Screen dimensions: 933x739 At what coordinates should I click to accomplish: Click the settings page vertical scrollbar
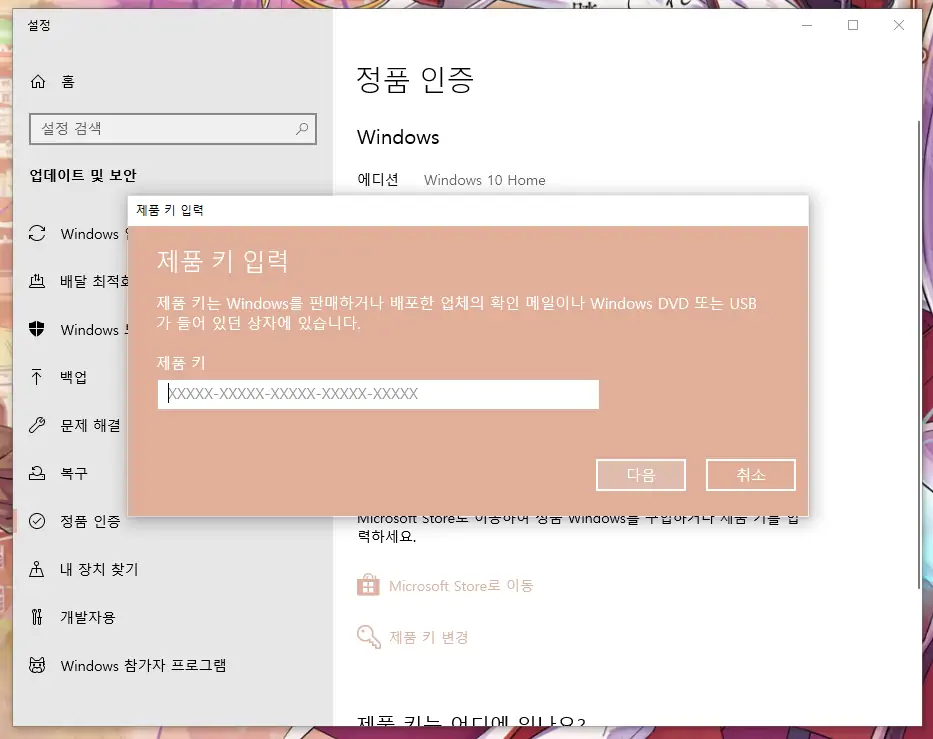pyautogui.click(x=919, y=355)
